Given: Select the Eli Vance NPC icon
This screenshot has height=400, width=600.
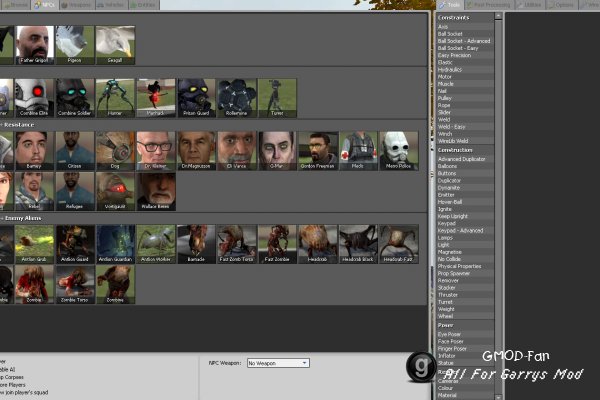Looking at the screenshot, I should [x=237, y=151].
